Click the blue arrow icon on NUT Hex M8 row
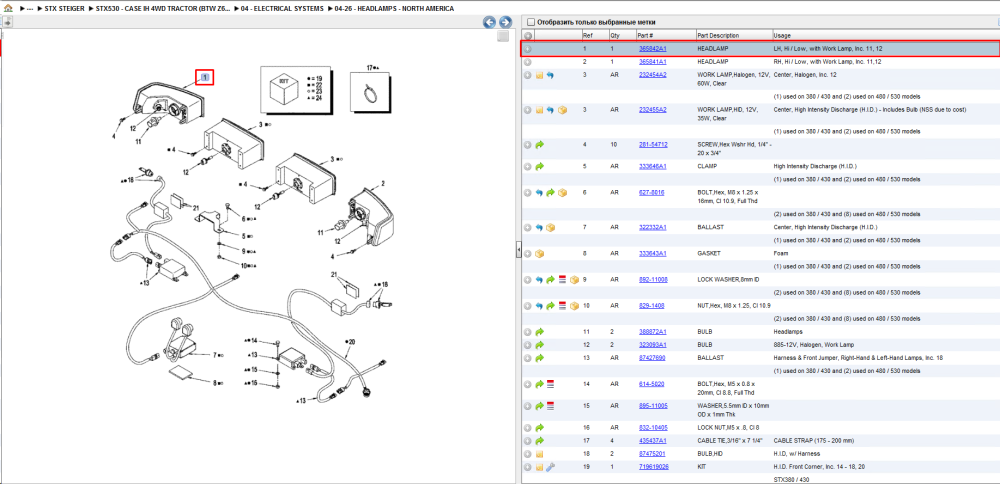 coord(540,306)
